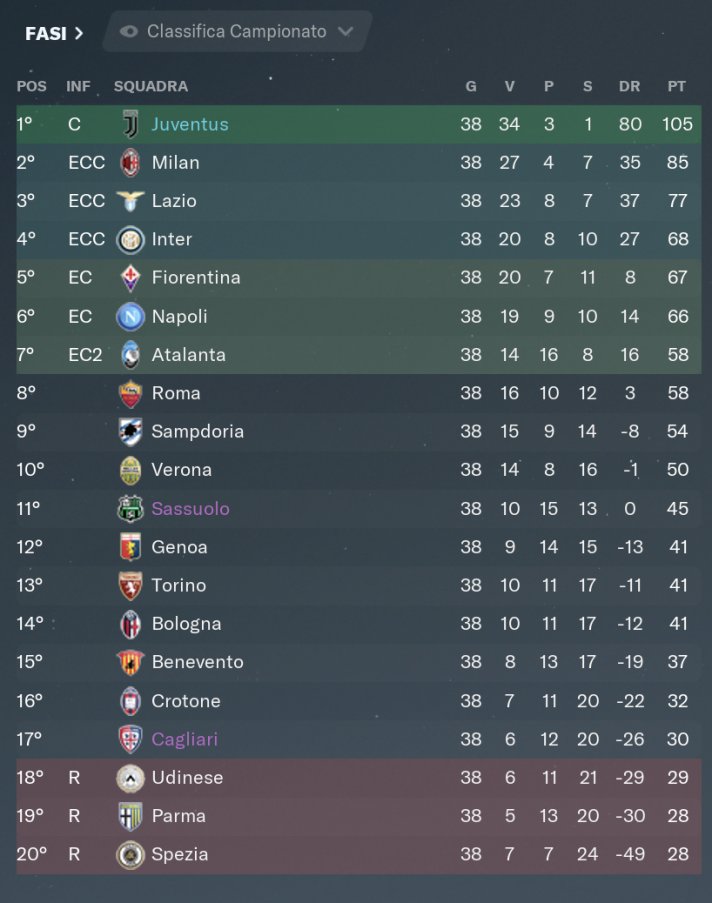Select the Udinese relegation row
The image size is (712, 903).
pyautogui.click(x=359, y=777)
